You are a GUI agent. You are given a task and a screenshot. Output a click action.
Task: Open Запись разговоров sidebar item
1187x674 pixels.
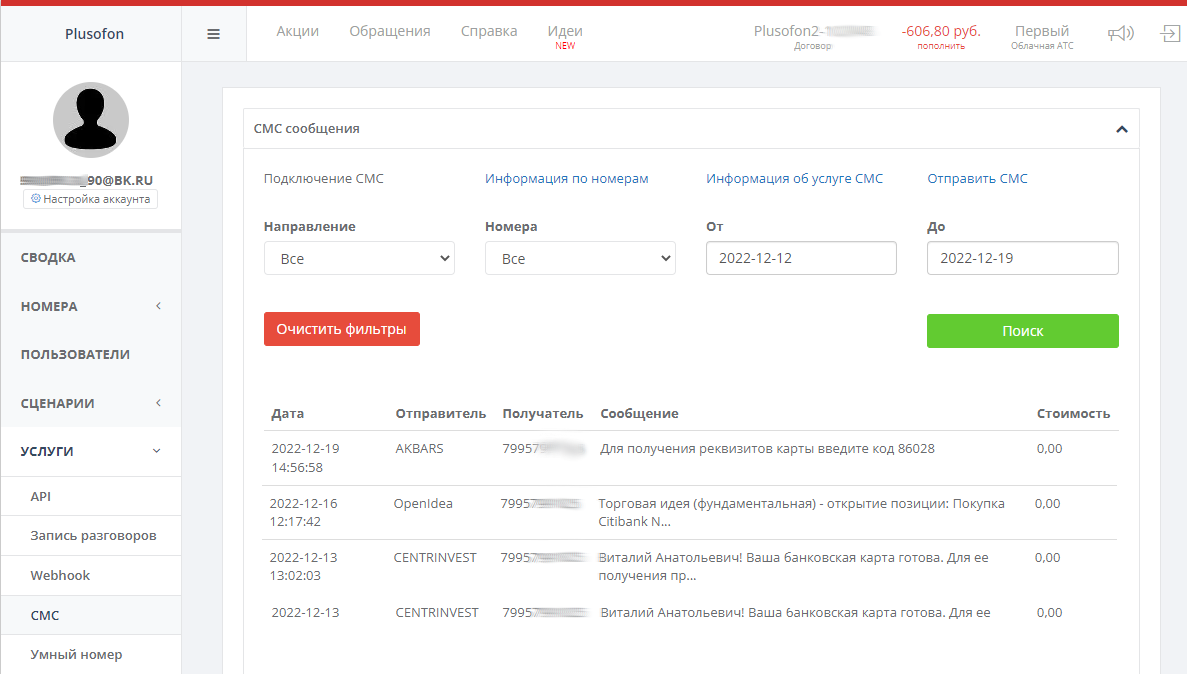pyautogui.click(x=93, y=535)
